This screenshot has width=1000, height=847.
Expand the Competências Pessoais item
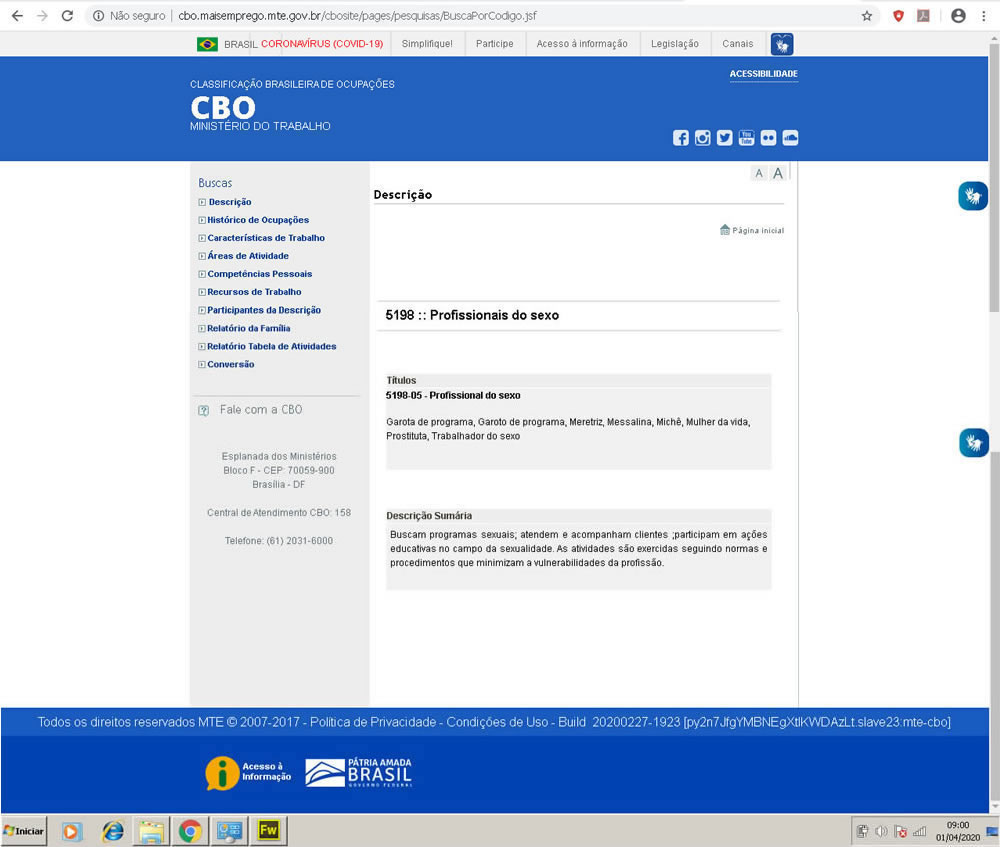tap(259, 274)
